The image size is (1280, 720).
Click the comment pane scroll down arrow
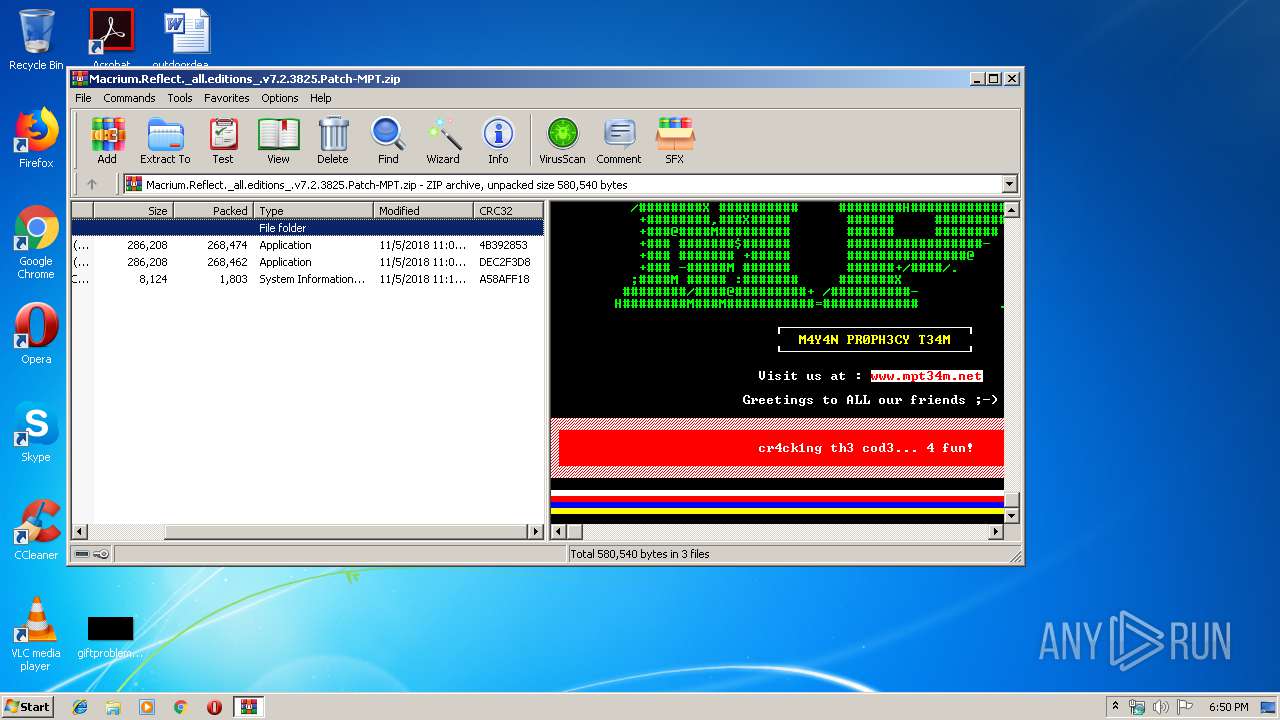(x=1011, y=516)
